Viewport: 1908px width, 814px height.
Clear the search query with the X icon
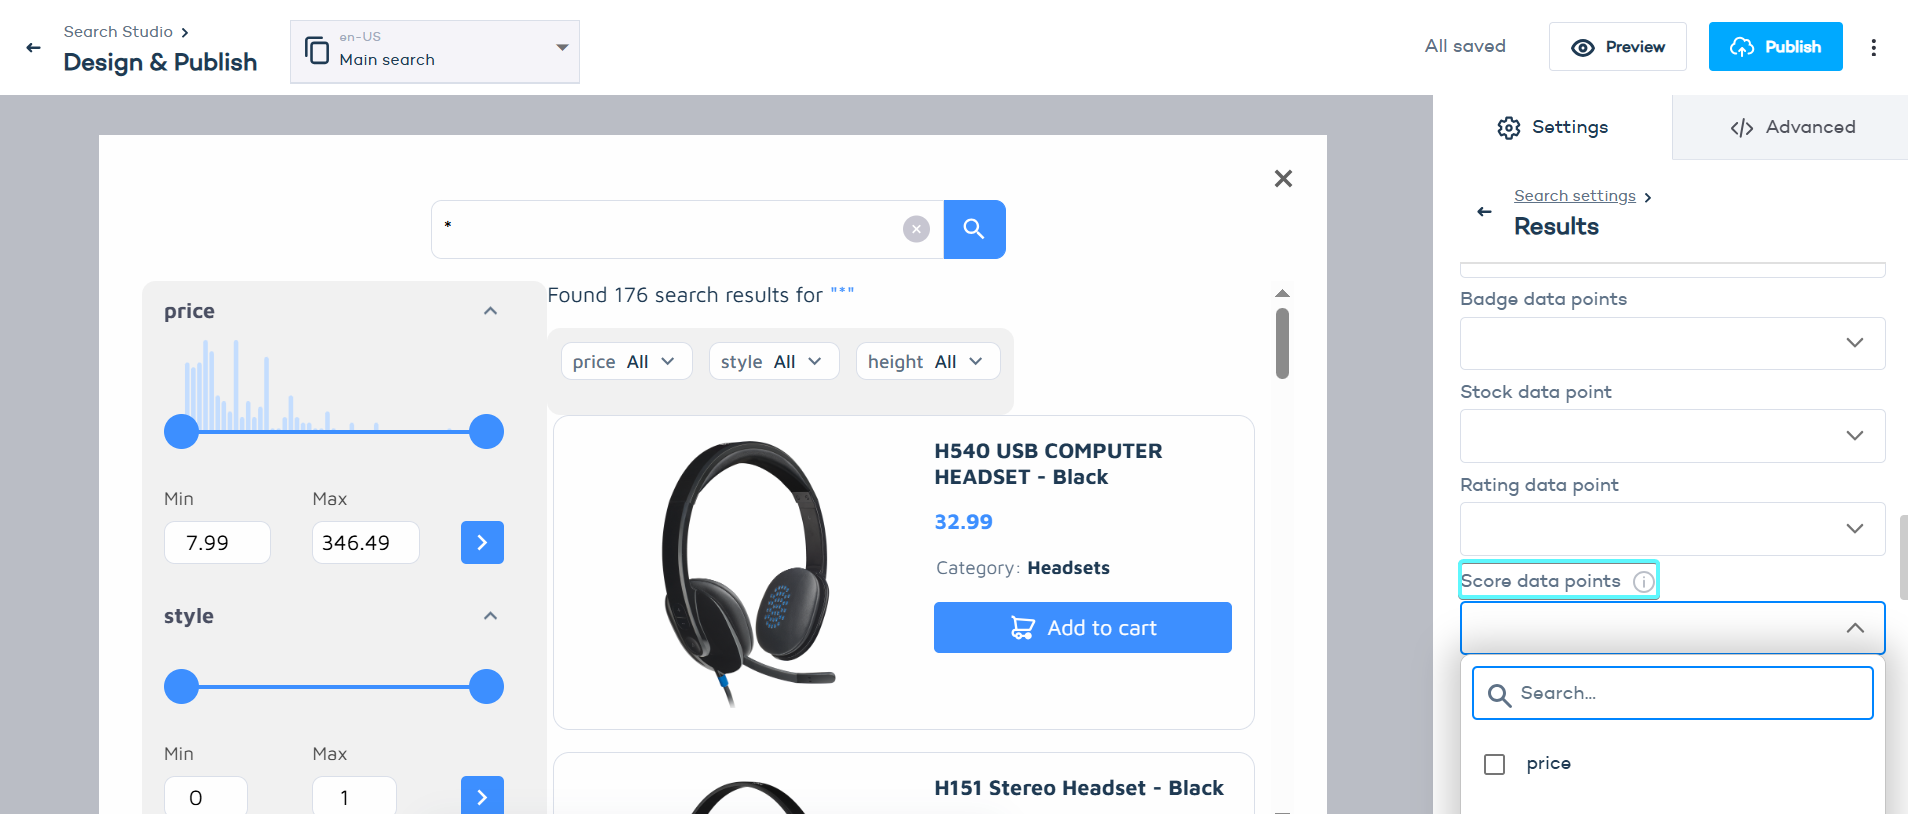point(916,229)
